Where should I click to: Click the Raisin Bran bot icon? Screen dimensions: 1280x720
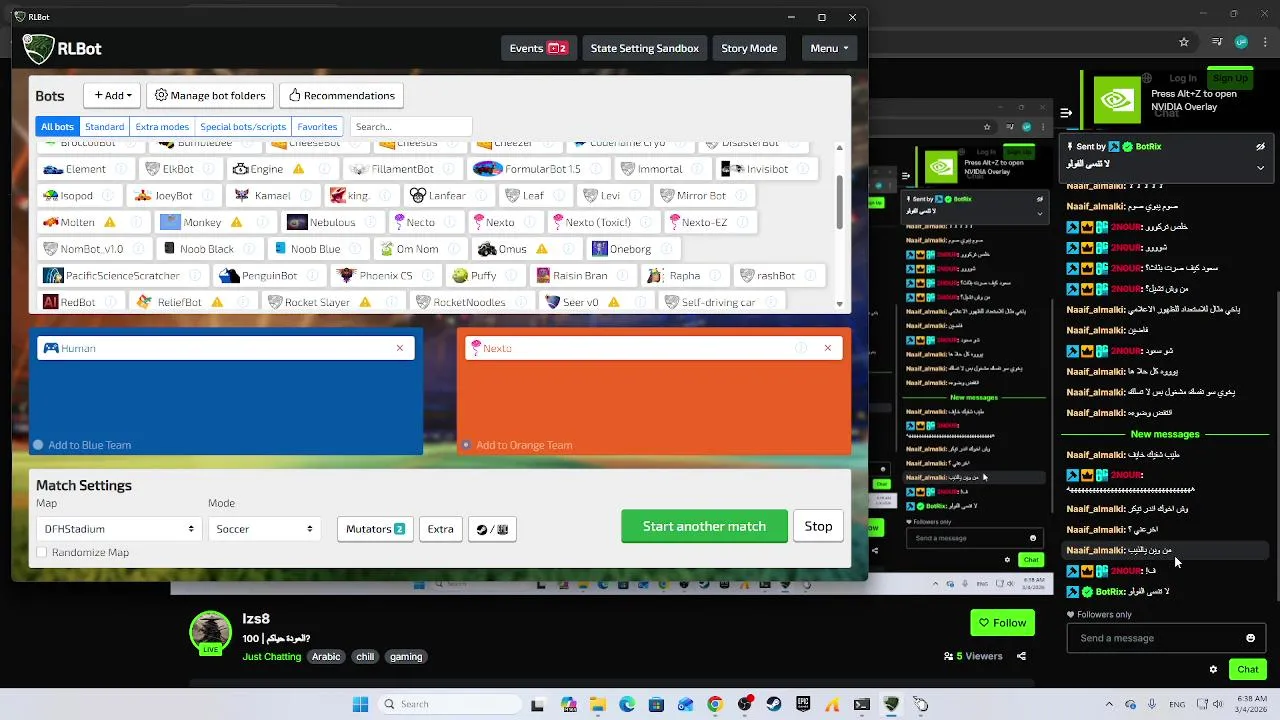click(x=543, y=275)
